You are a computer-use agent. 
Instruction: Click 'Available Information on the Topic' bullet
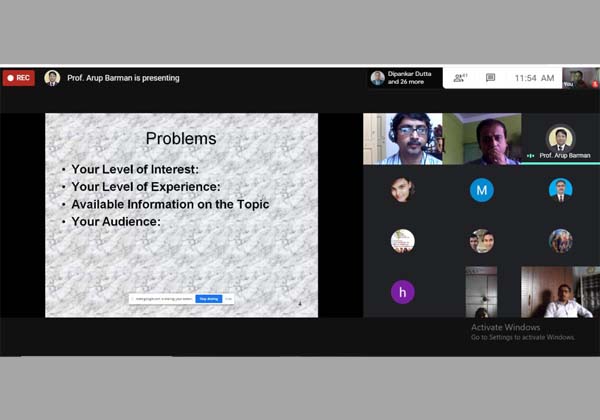[170, 204]
